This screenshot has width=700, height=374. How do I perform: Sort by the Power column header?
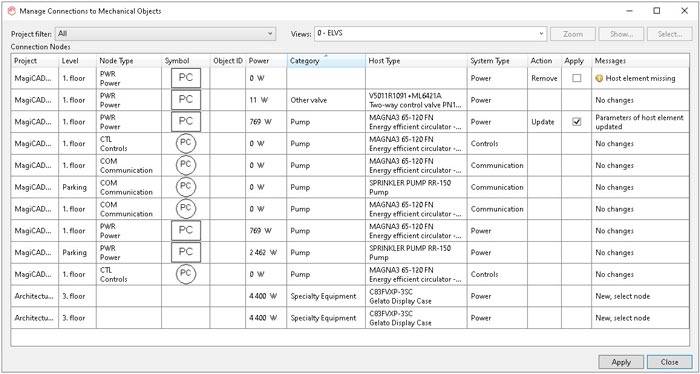pyautogui.click(x=266, y=61)
